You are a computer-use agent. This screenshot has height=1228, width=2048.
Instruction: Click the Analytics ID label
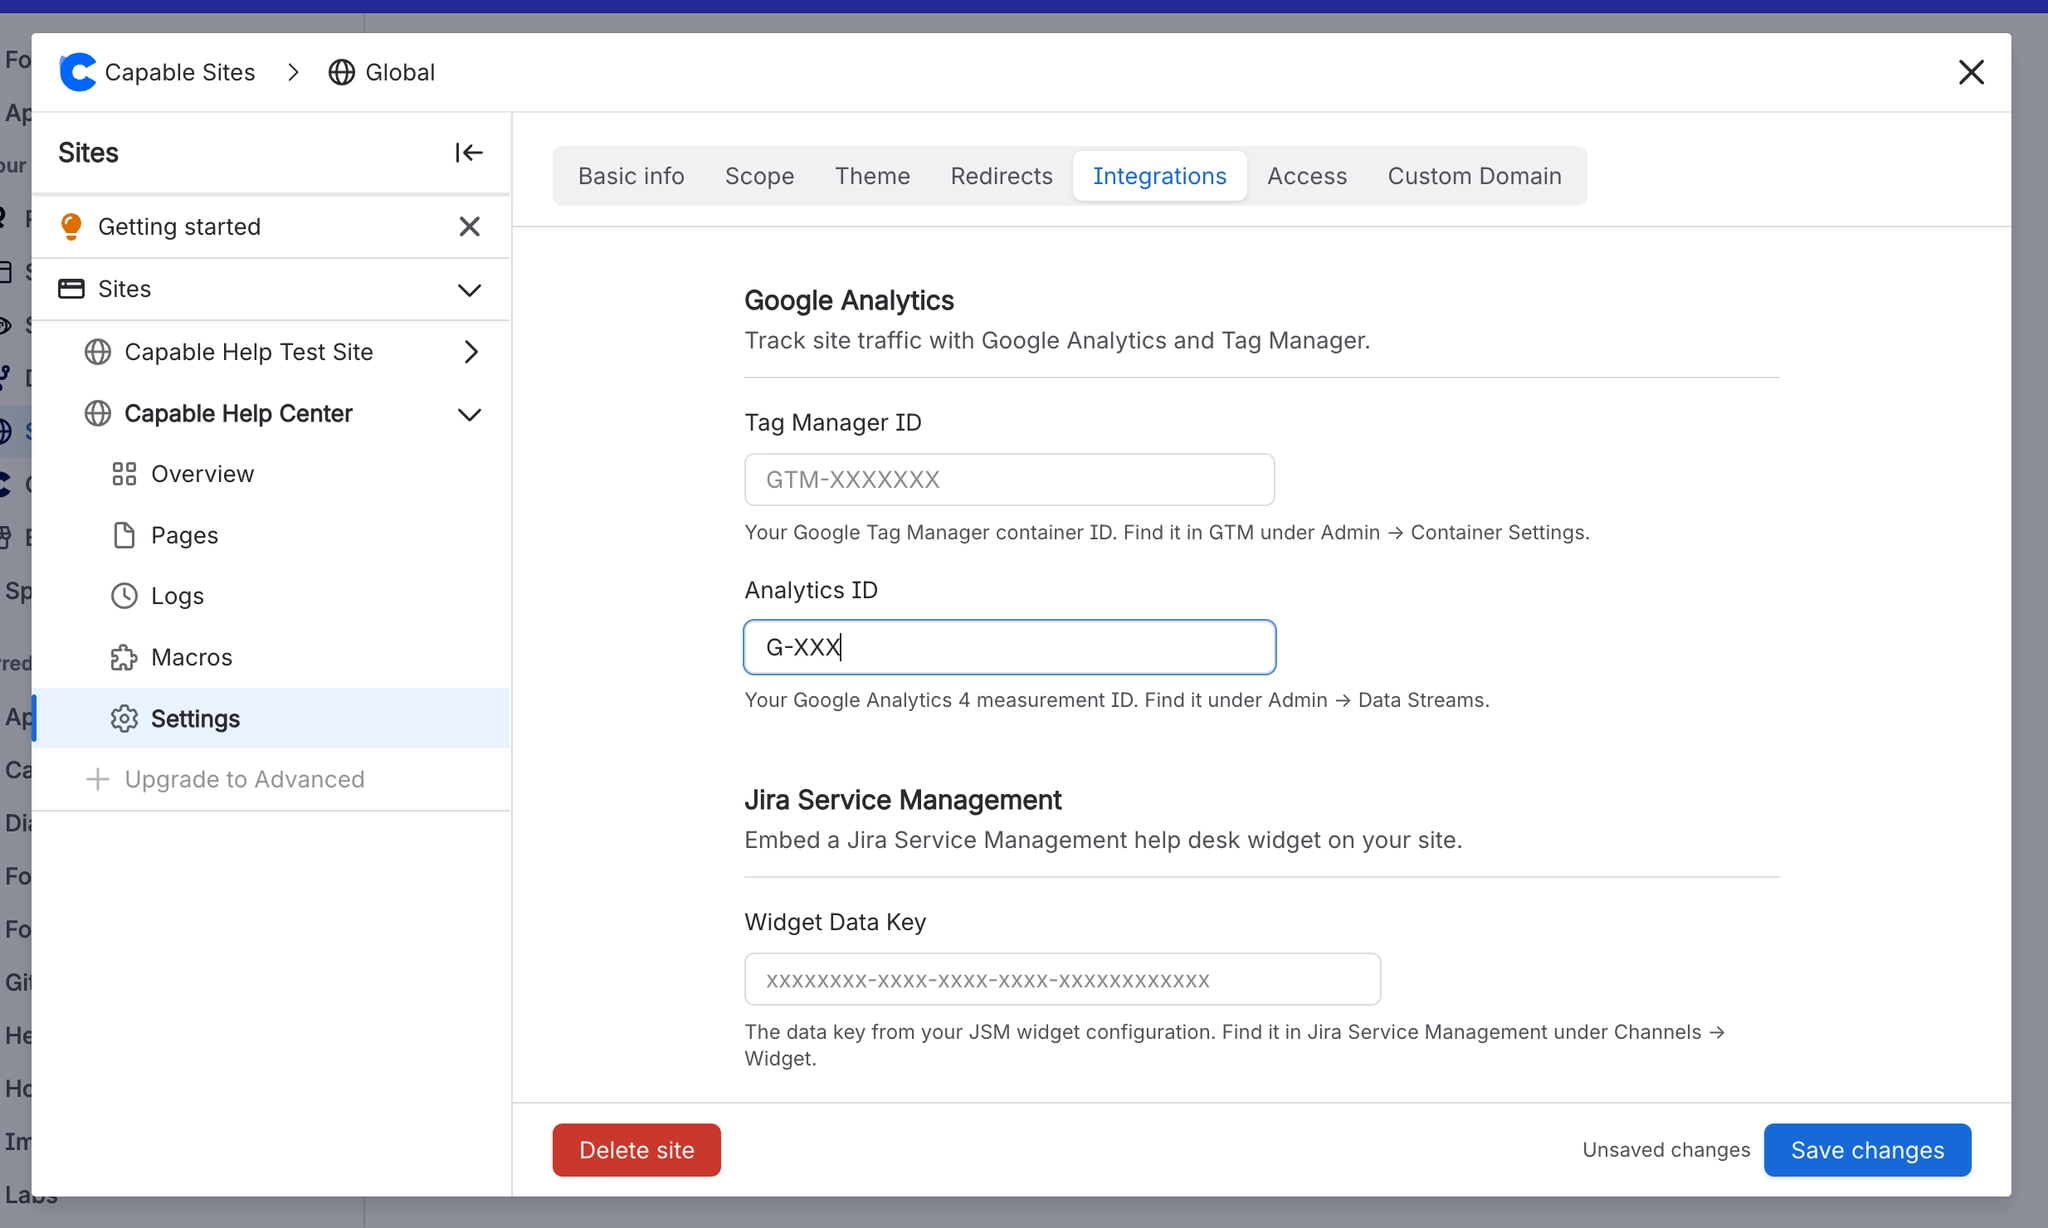pyautogui.click(x=811, y=590)
